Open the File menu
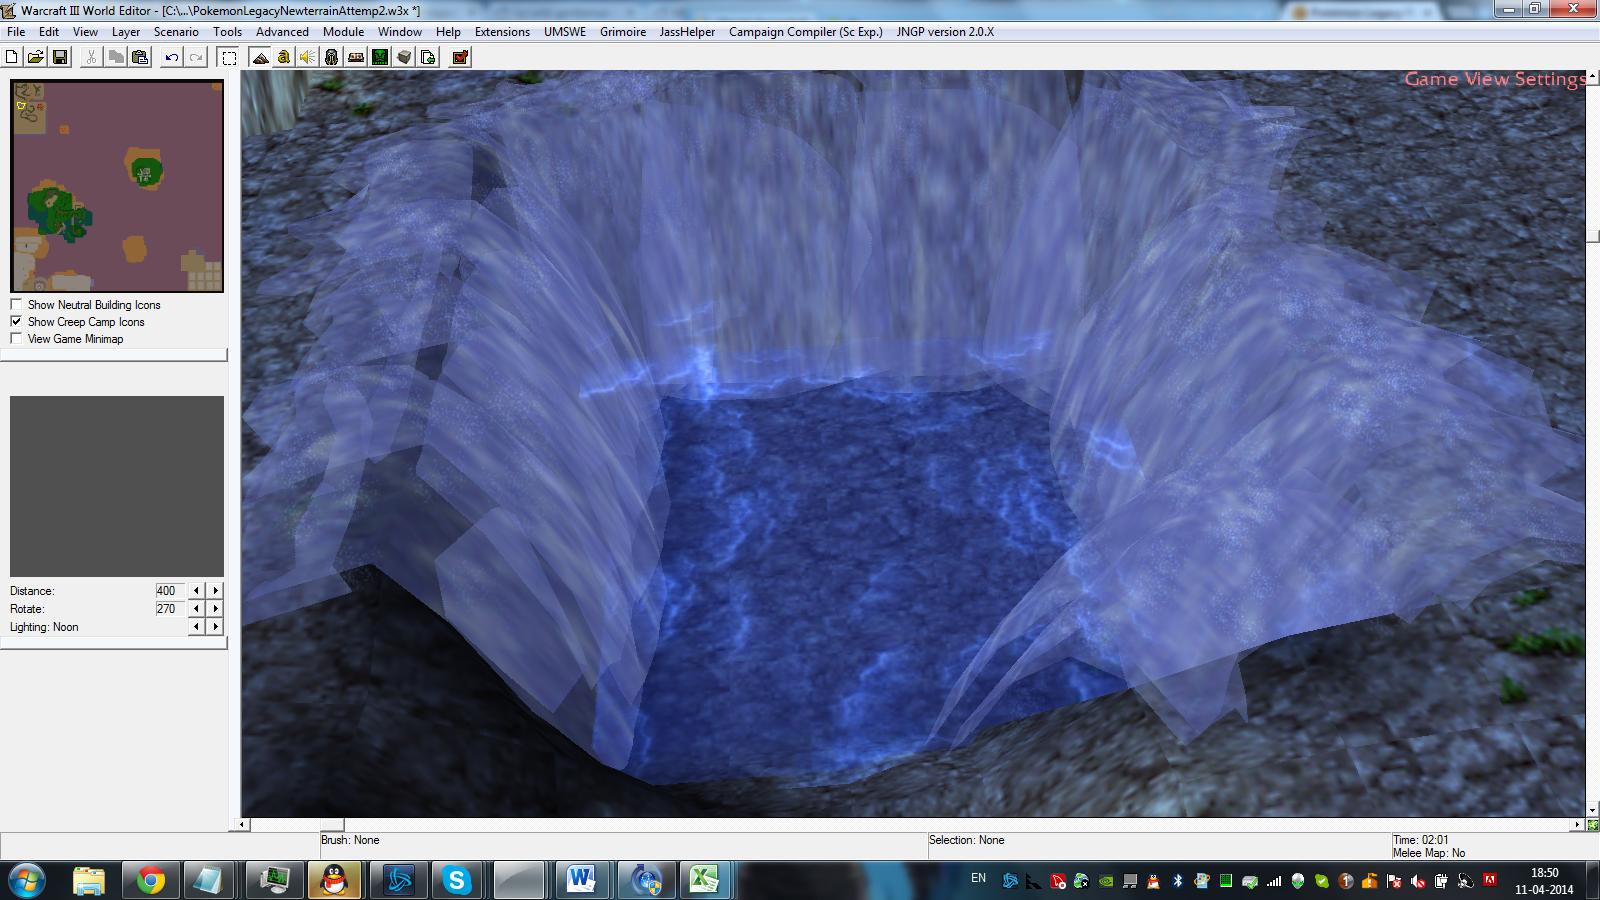 click(x=16, y=32)
